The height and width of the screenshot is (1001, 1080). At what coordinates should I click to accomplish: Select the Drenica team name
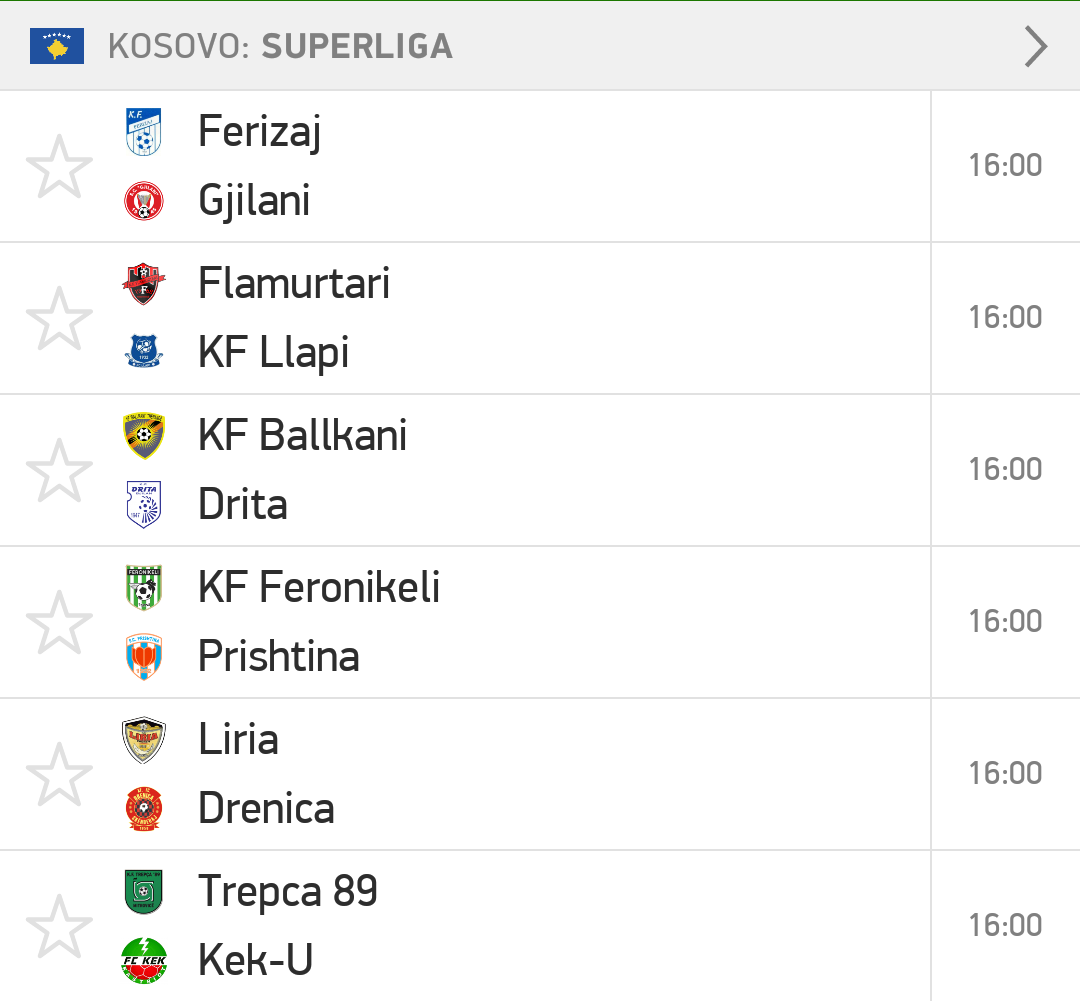pos(267,808)
